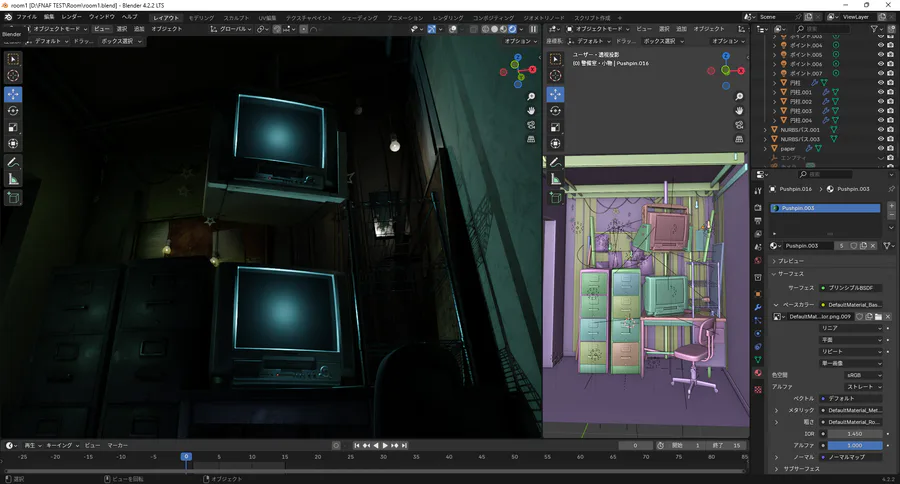Open the Texture properties checker tab
900x484 pixels.
pos(758,389)
